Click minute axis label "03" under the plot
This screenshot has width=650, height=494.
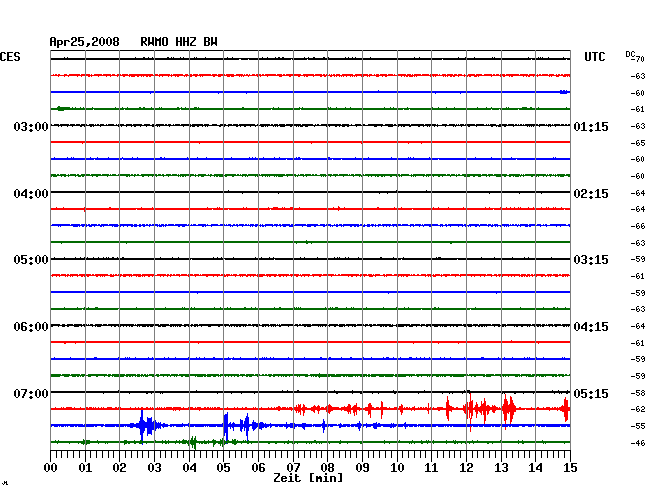(154, 467)
